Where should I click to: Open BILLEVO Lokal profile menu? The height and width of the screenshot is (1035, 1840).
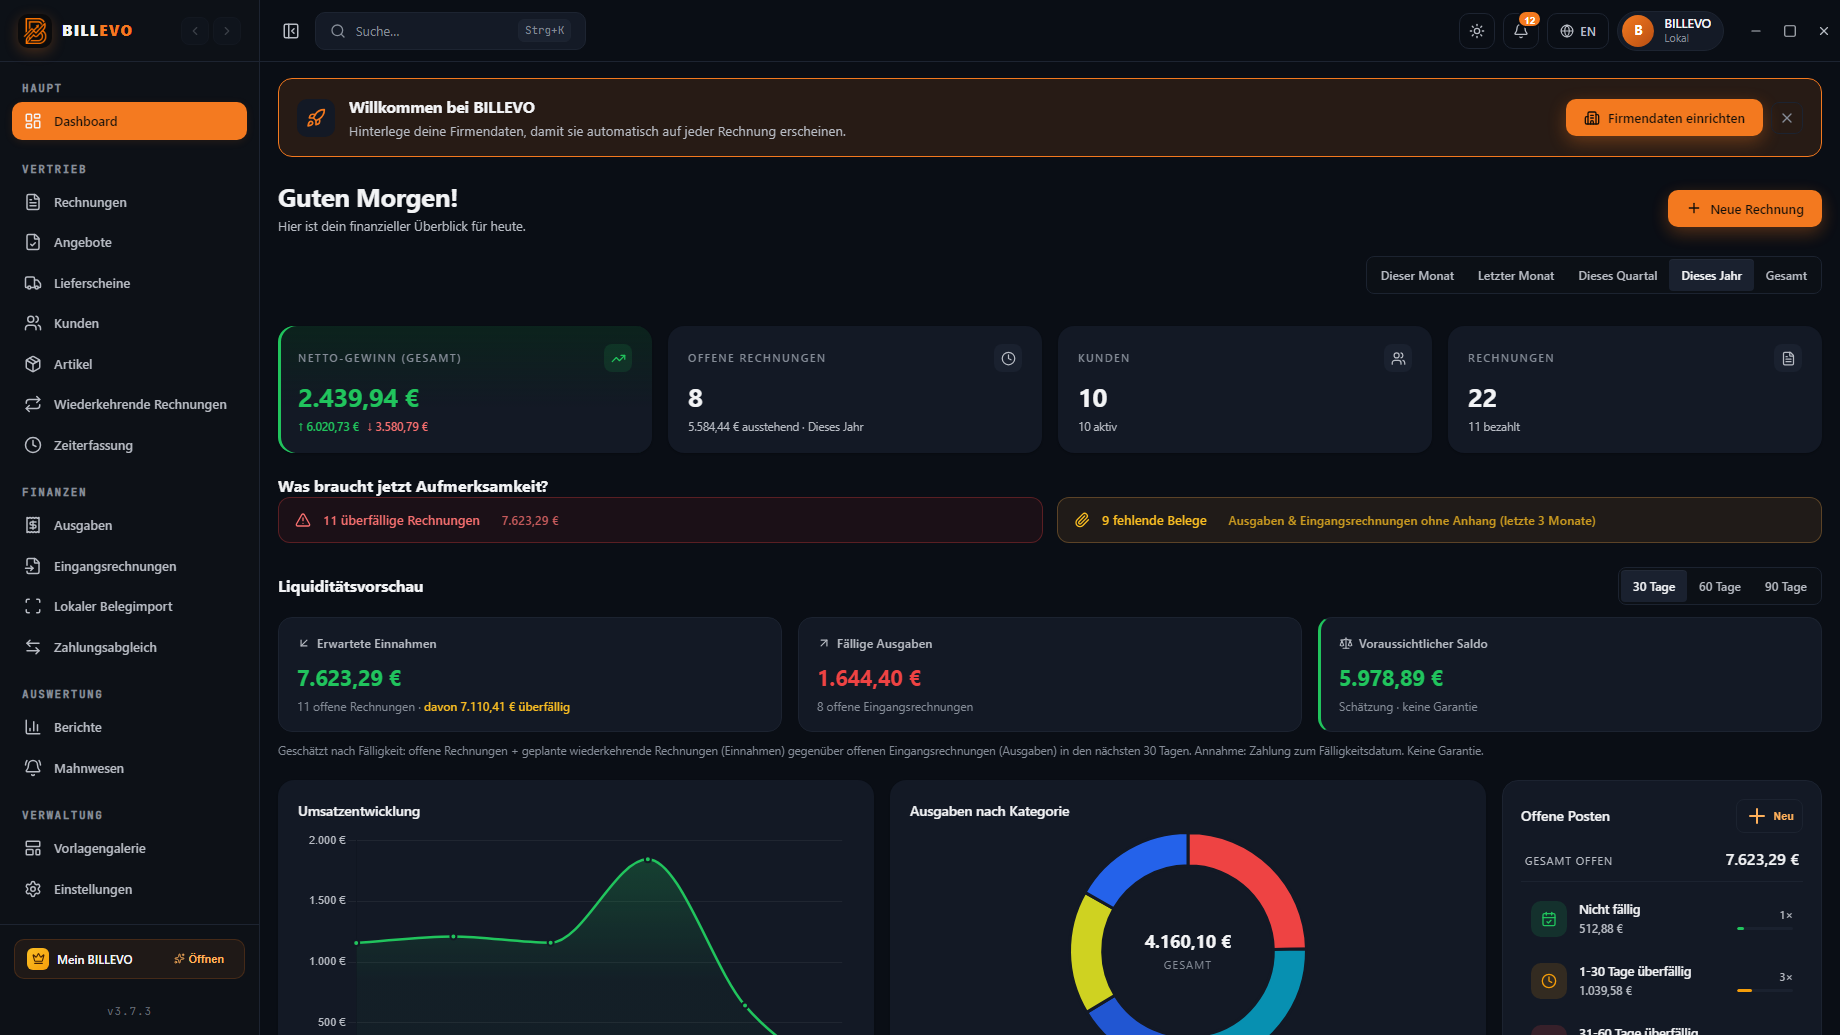(x=1670, y=31)
